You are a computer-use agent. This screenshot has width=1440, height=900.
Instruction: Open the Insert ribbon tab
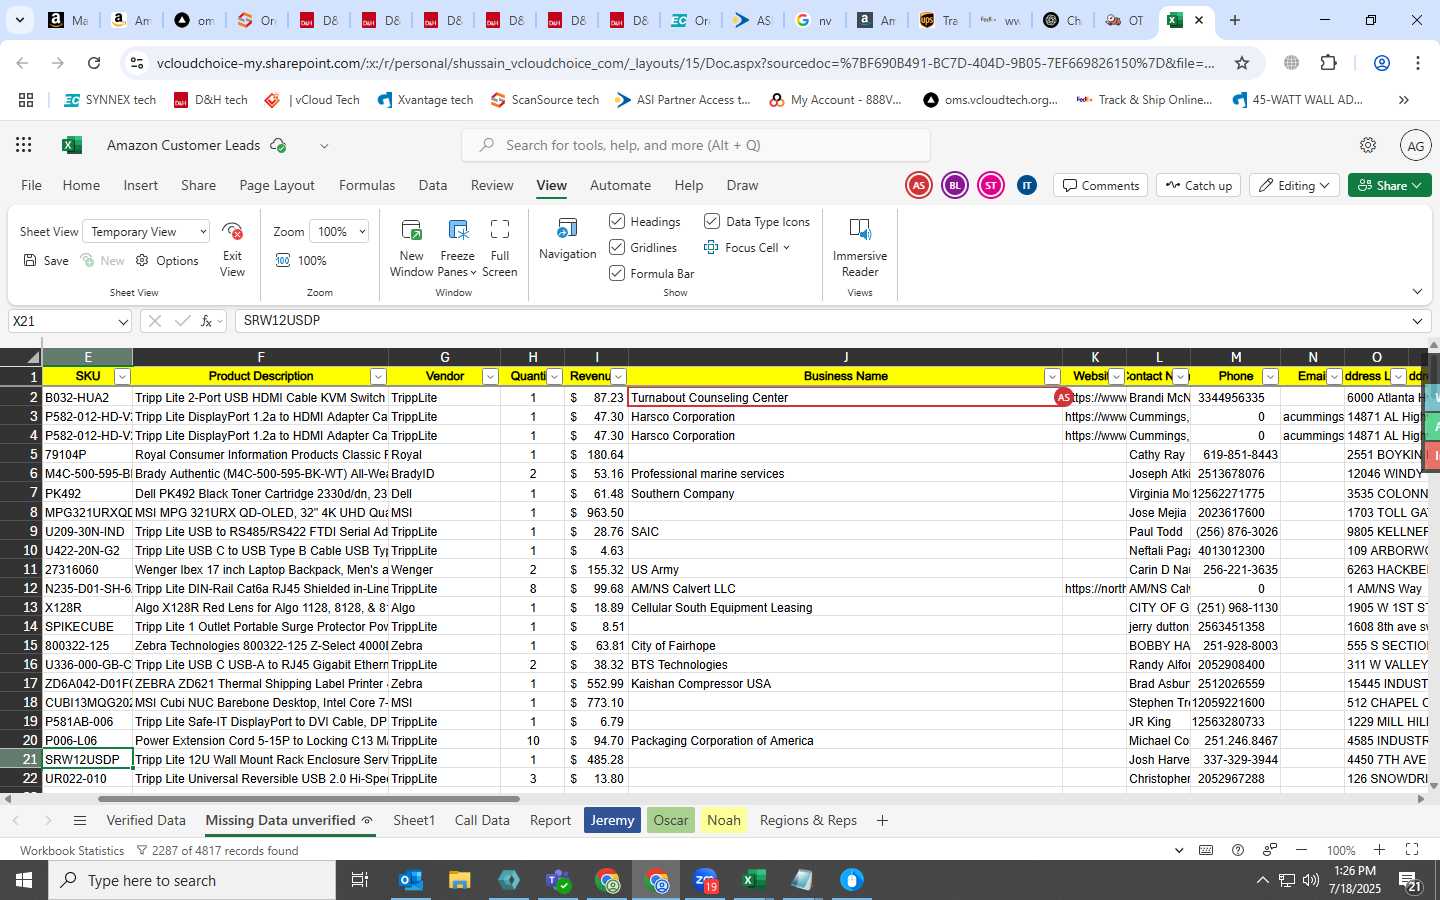(141, 185)
